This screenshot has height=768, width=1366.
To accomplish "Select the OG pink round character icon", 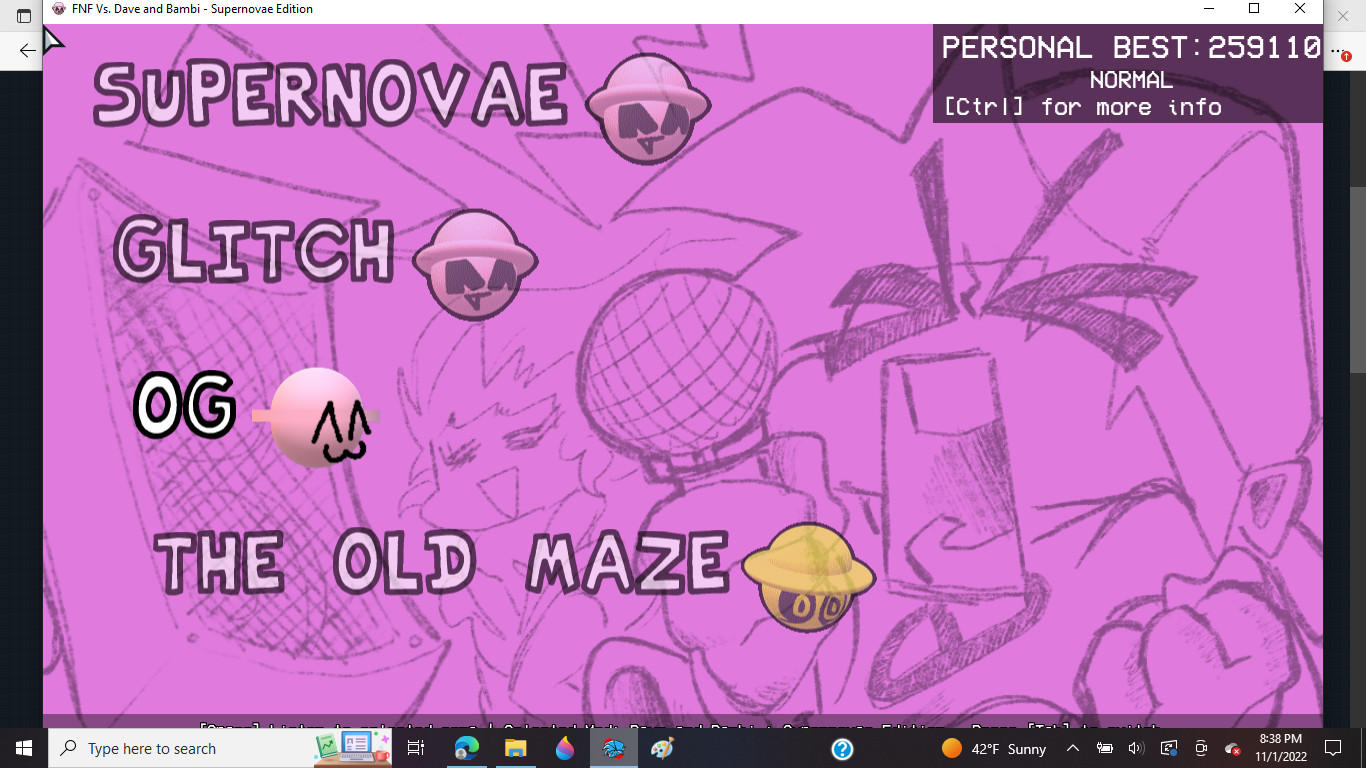I will tap(318, 416).
